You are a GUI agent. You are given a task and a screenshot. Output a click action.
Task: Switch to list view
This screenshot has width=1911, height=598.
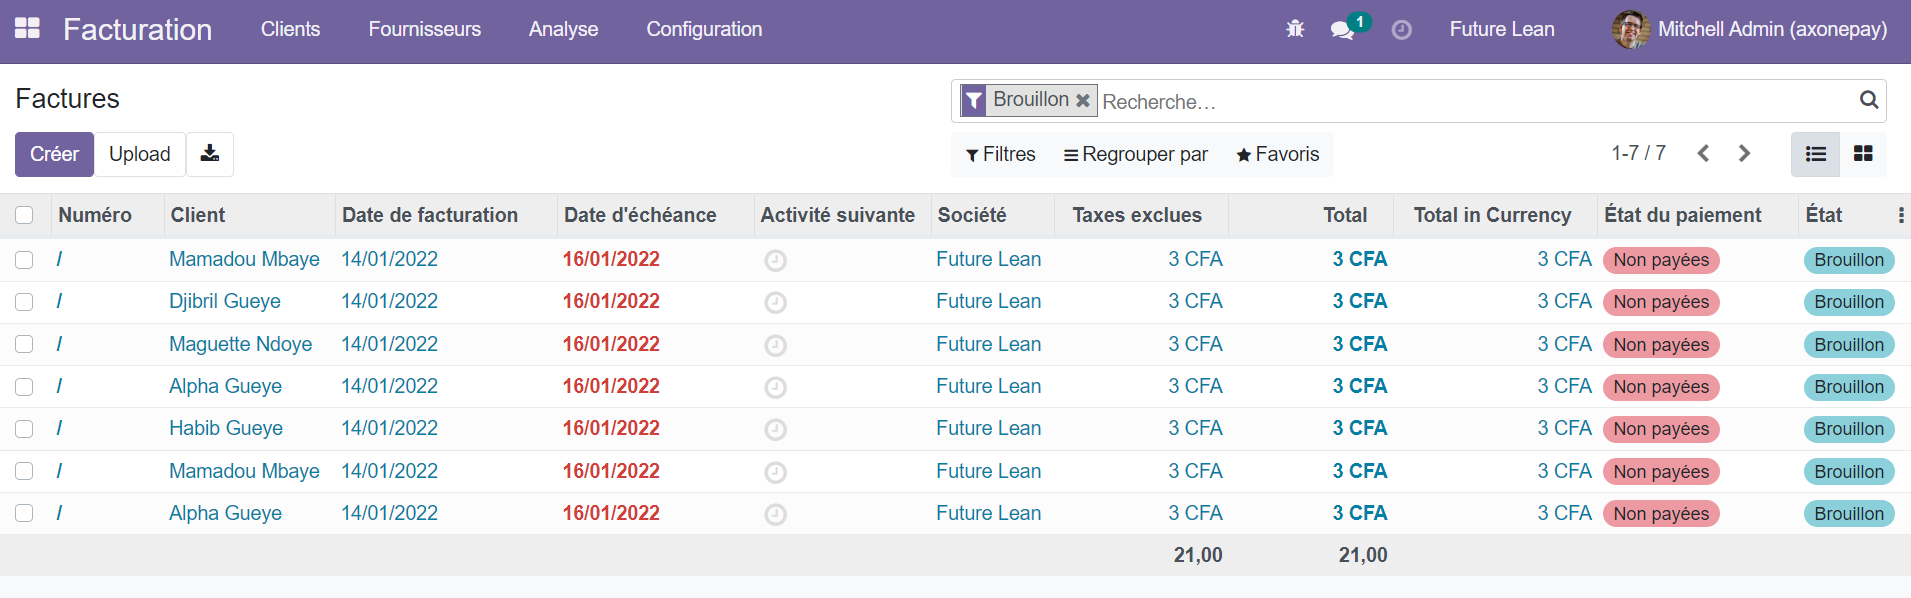tap(1815, 154)
